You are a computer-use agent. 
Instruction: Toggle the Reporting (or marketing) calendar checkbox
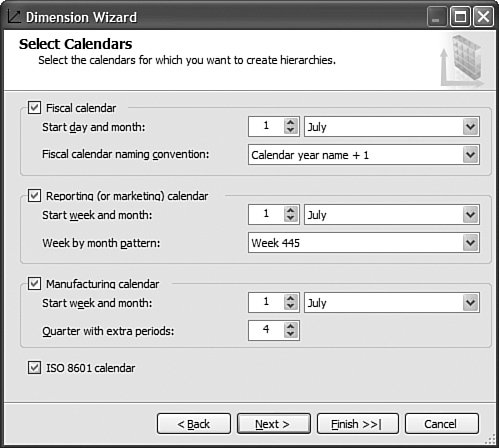click(x=34, y=196)
